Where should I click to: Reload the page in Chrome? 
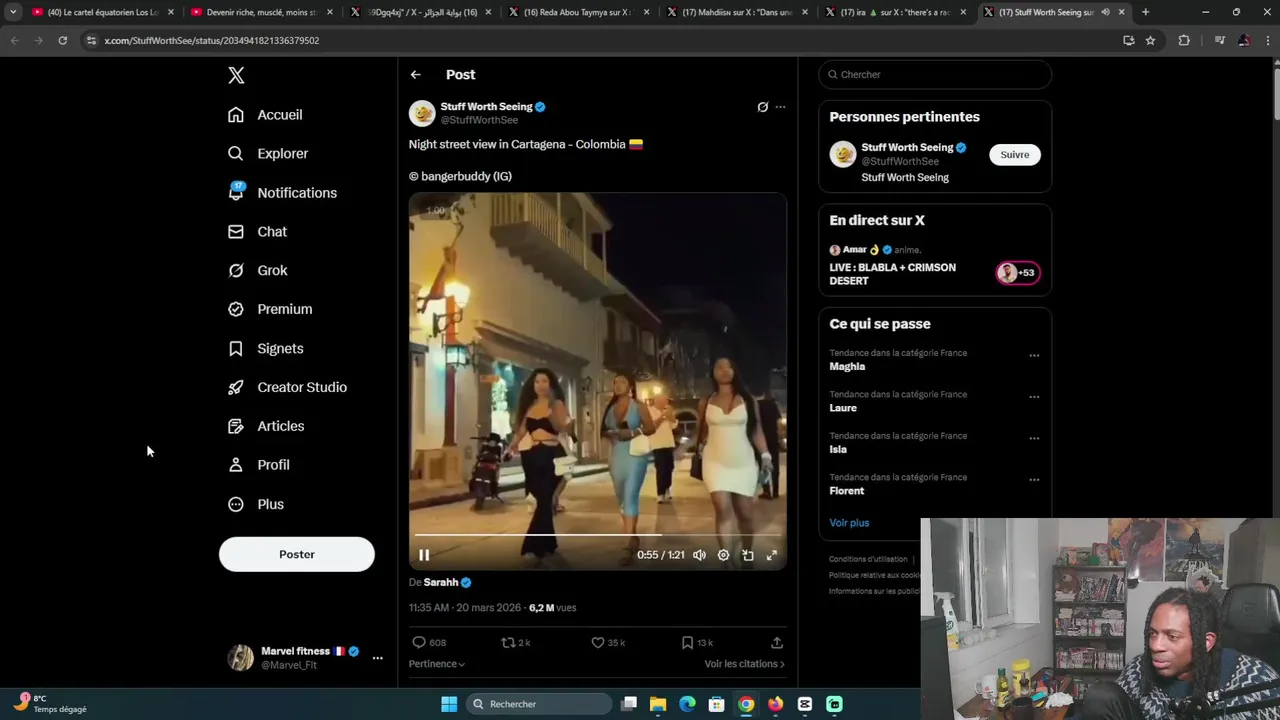click(62, 40)
